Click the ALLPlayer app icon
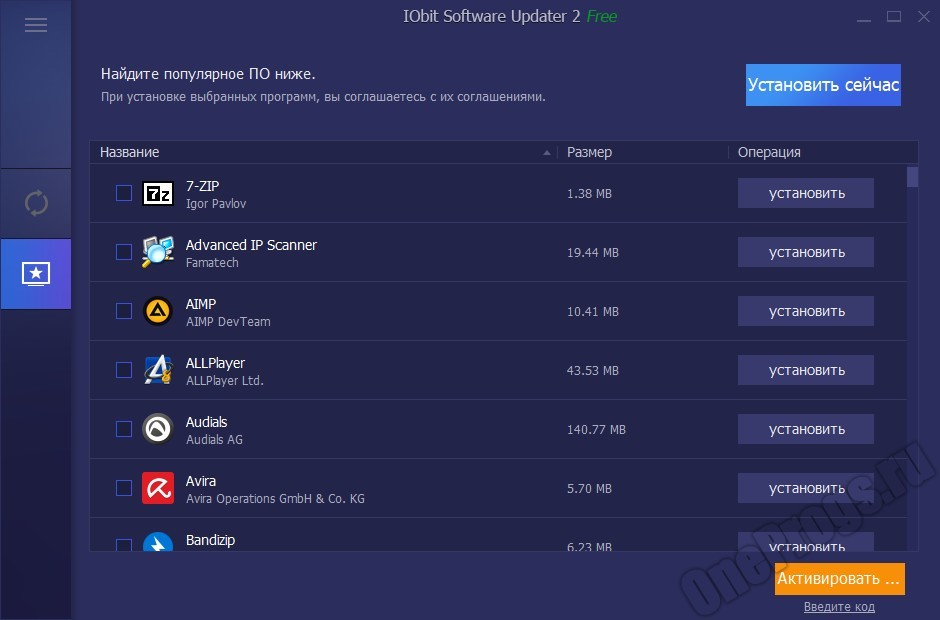The height and width of the screenshot is (620, 940). coord(158,369)
